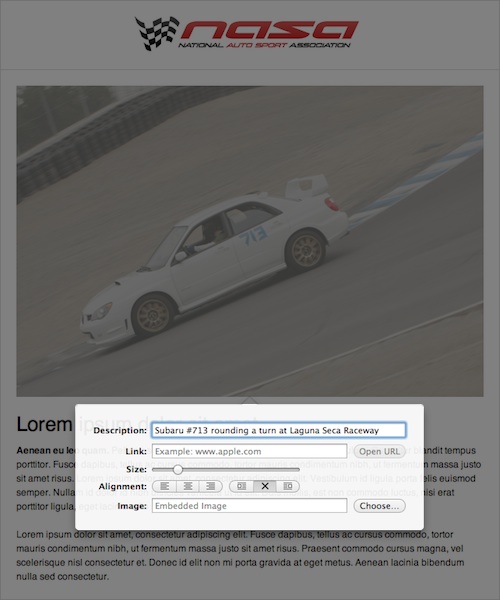This screenshot has width=500, height=600.
Task: Click the checkered flag in the logo
Action: [157, 33]
